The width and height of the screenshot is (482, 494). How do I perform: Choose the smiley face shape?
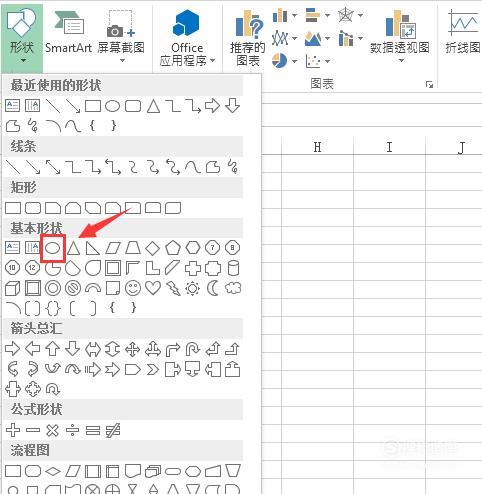133,288
